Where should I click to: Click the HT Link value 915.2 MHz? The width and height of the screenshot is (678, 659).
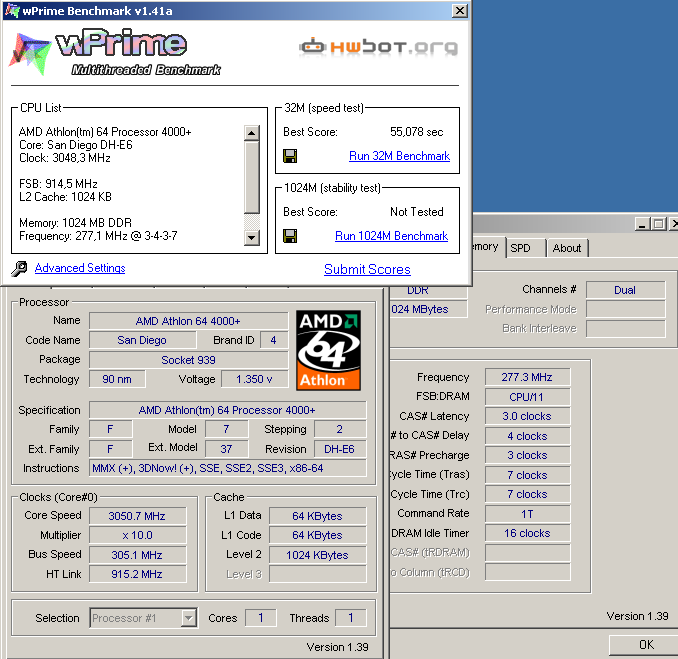(137, 574)
